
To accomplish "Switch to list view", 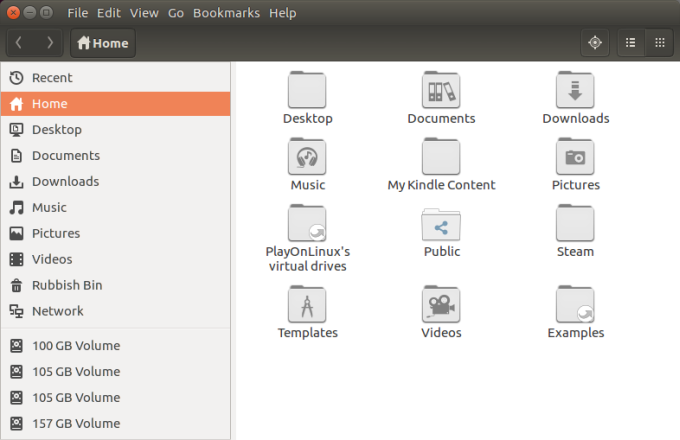I will click(x=631, y=42).
